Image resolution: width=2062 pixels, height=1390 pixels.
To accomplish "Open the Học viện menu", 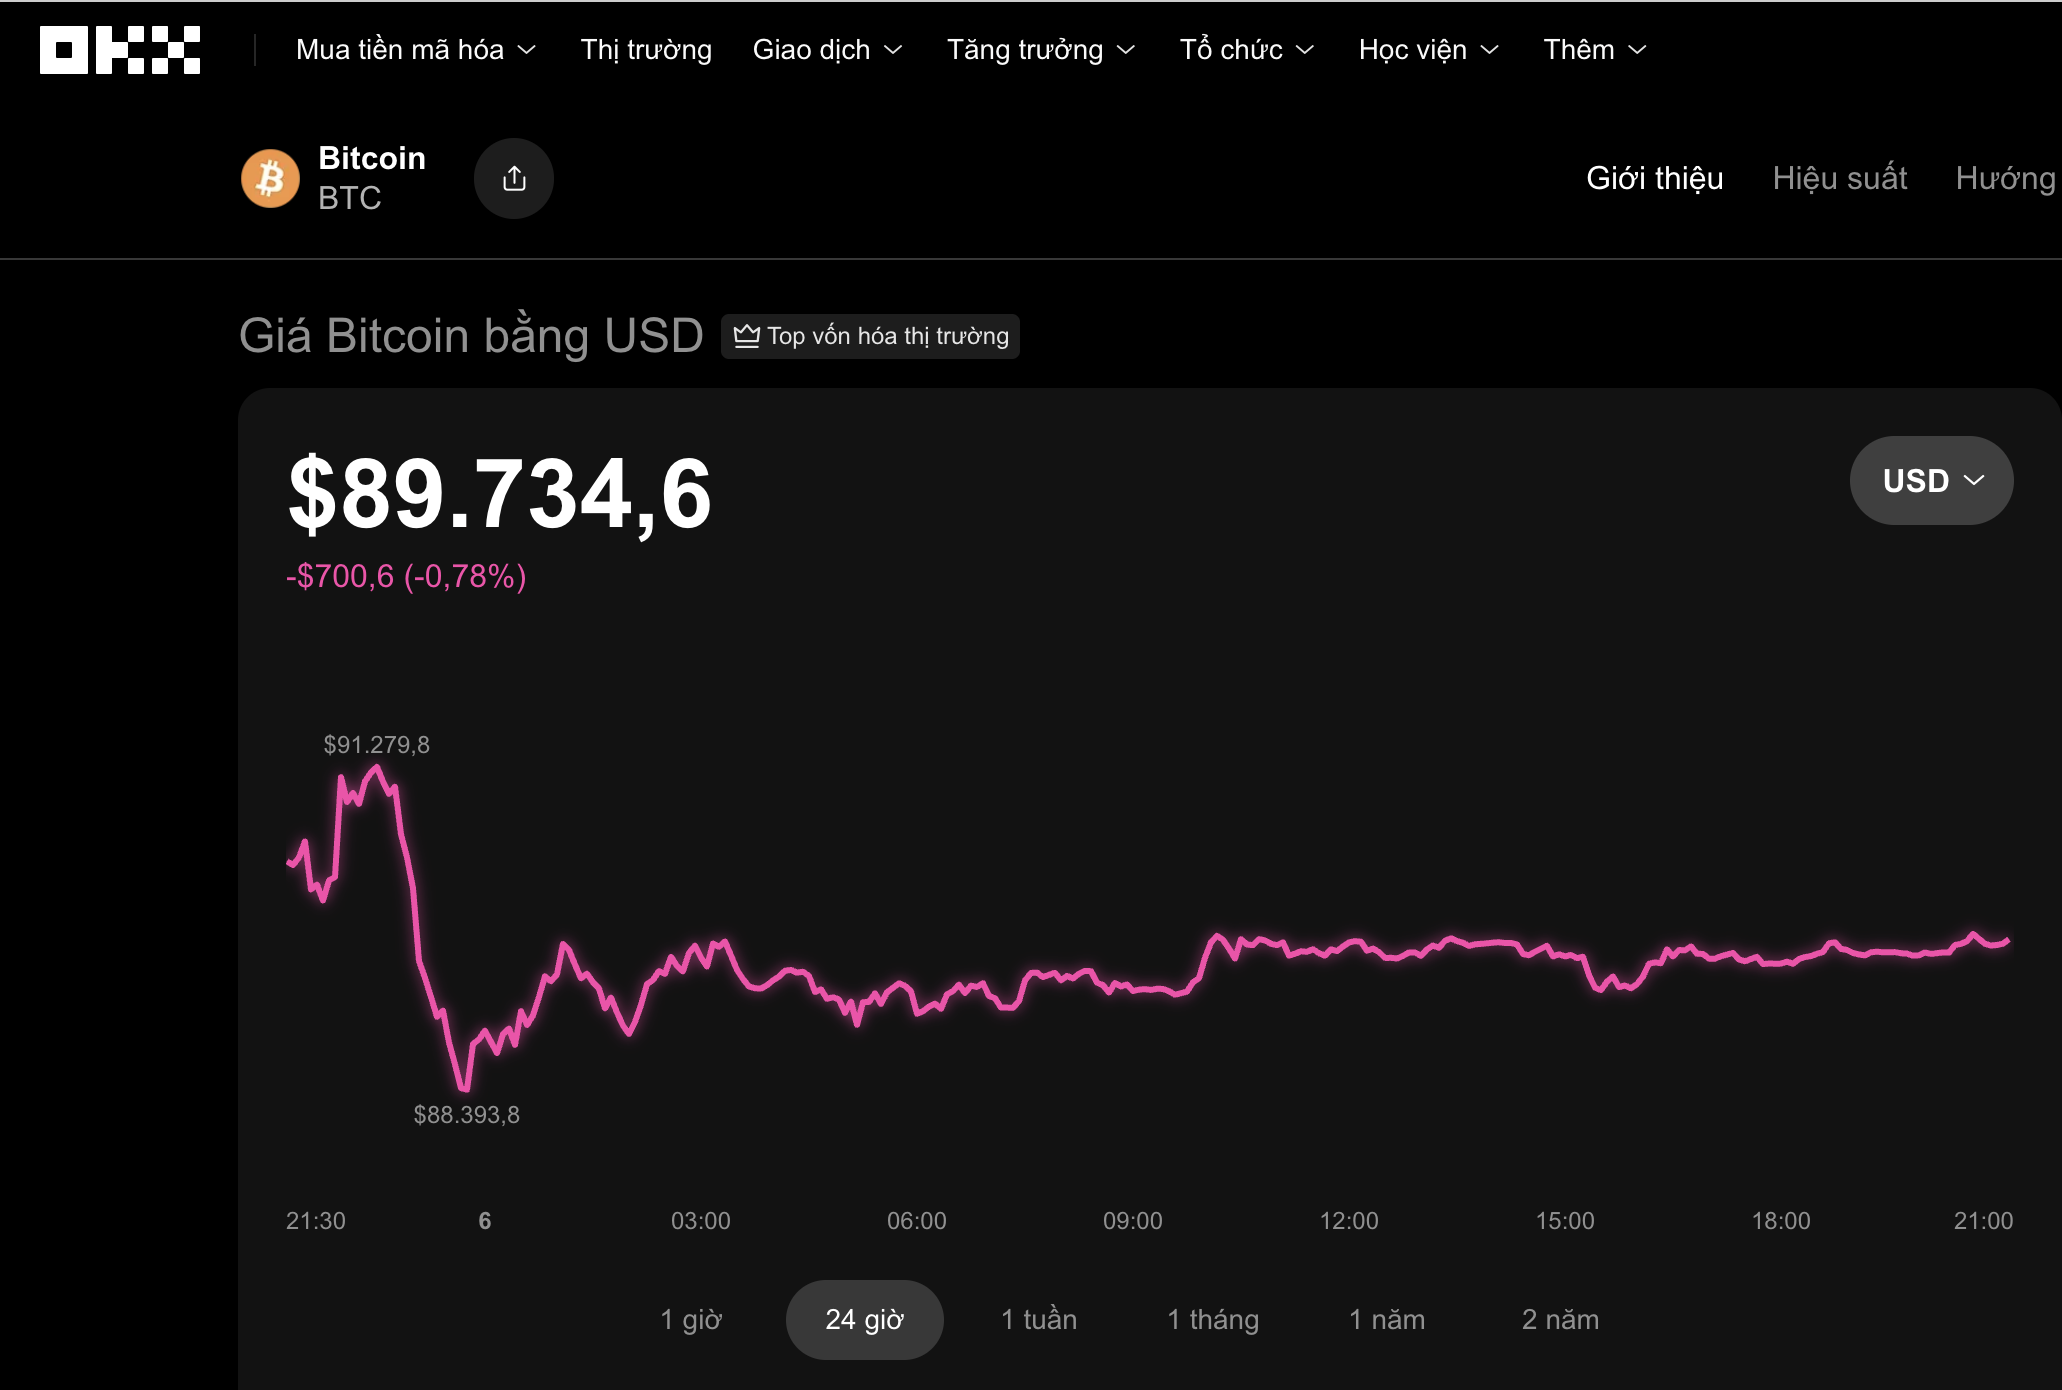I will [x=1428, y=50].
